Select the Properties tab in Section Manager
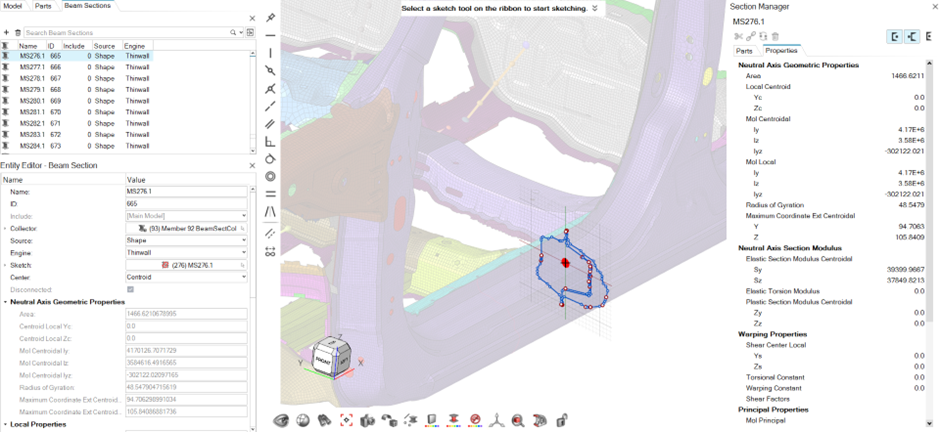 pyautogui.click(x=780, y=51)
